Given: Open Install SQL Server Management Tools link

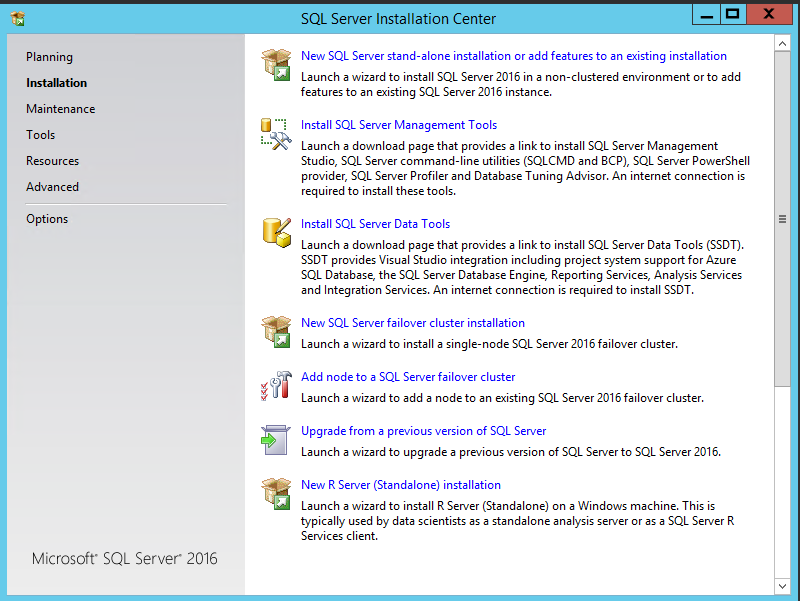Looking at the screenshot, I should [x=398, y=124].
